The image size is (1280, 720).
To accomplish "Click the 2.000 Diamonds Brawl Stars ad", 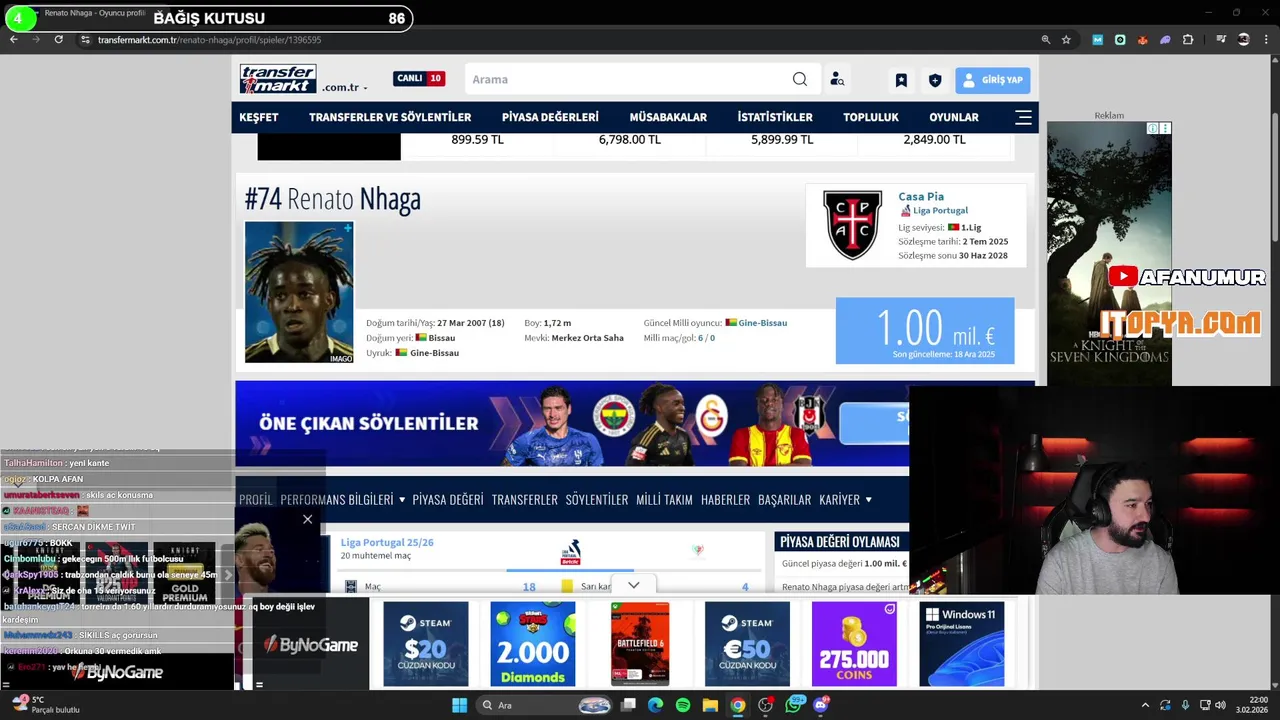I will pos(533,644).
